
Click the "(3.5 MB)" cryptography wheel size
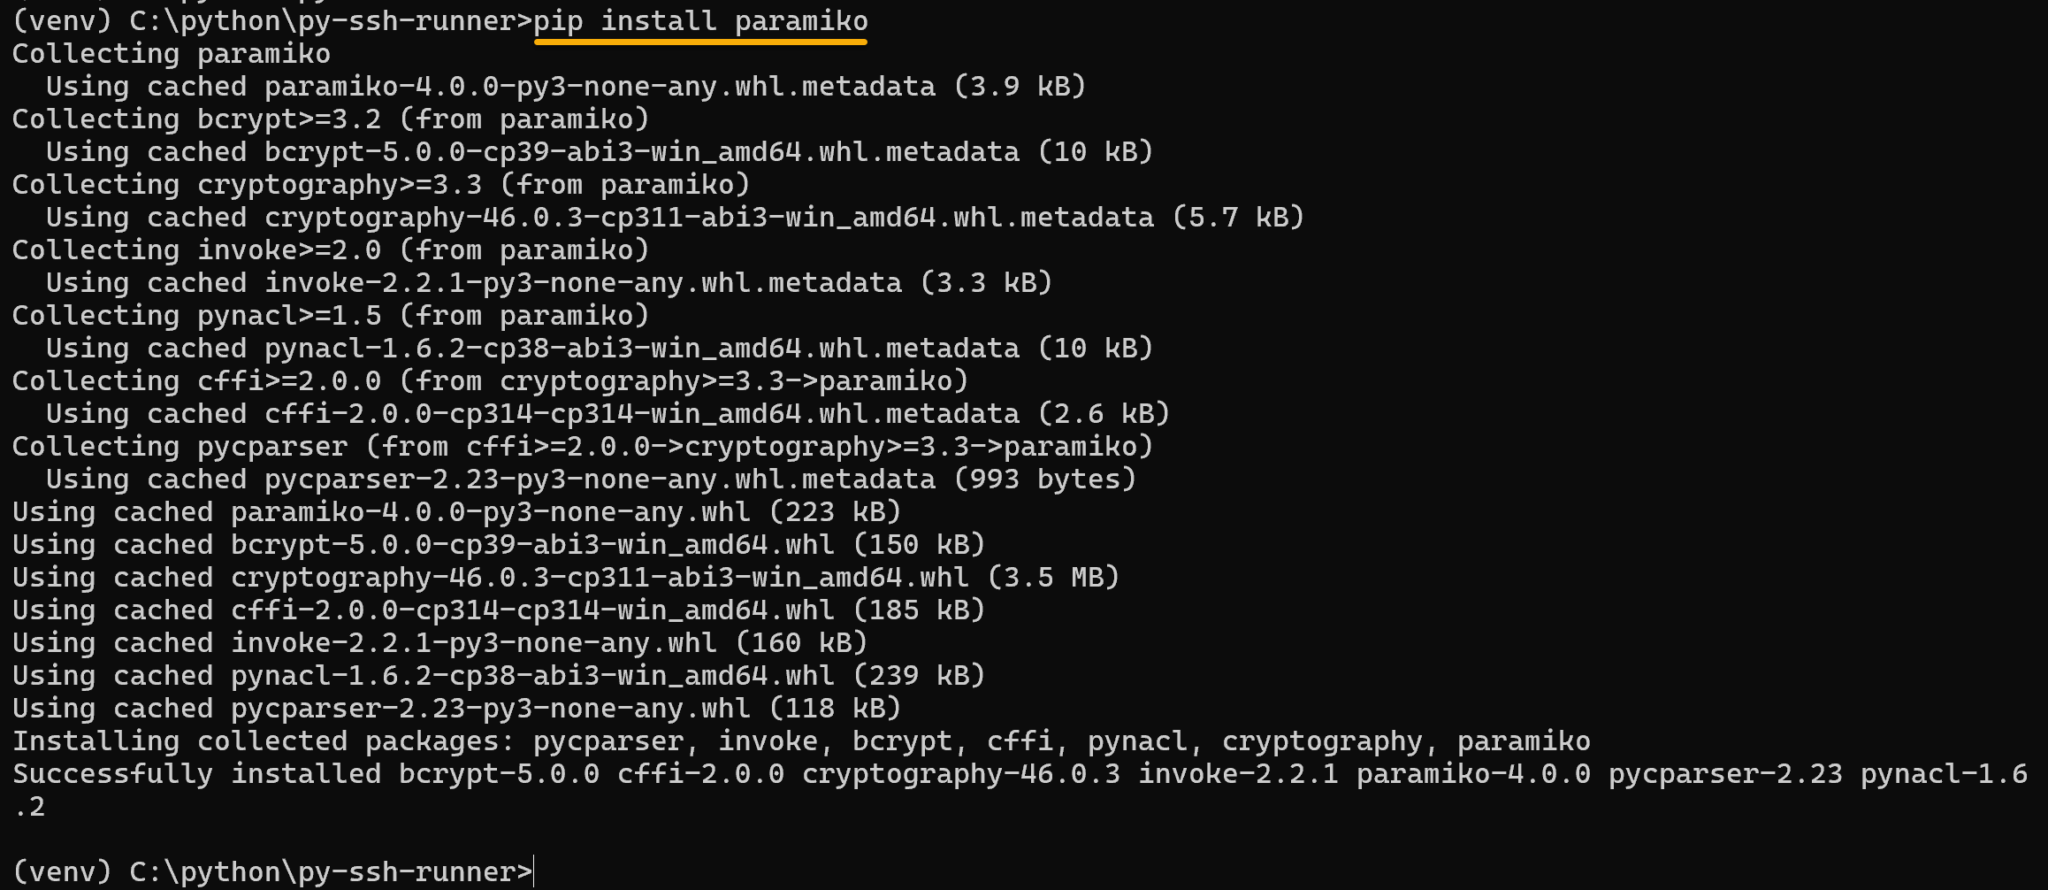click(x=1053, y=577)
